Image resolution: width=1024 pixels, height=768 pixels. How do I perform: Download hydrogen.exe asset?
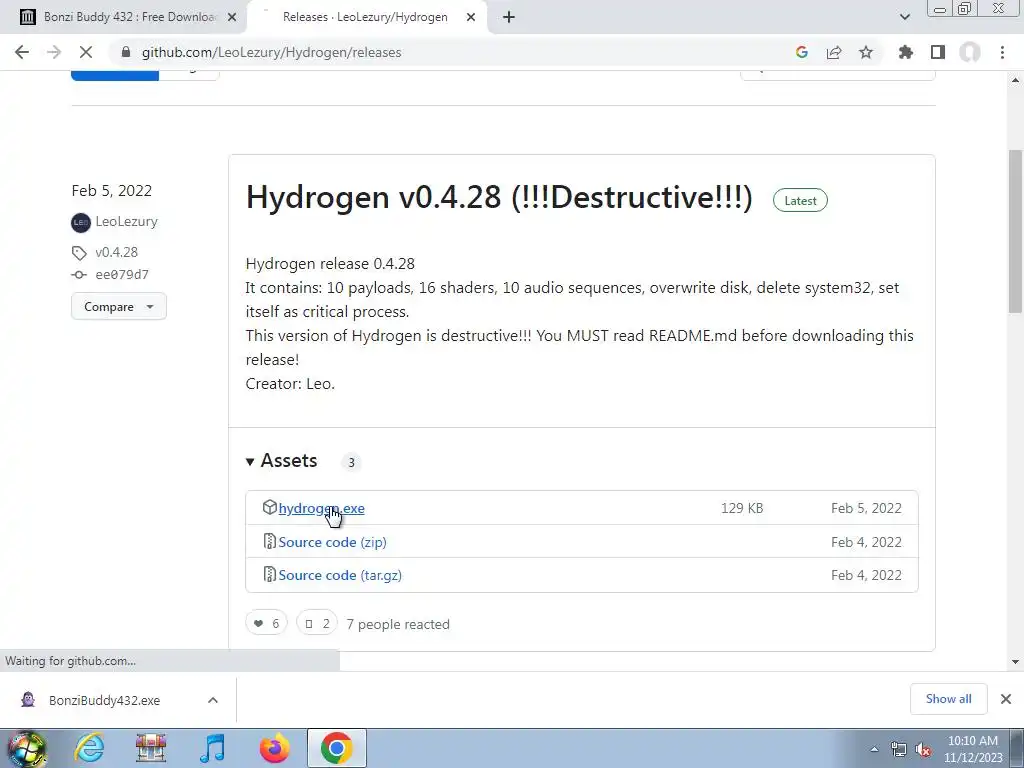click(321, 508)
